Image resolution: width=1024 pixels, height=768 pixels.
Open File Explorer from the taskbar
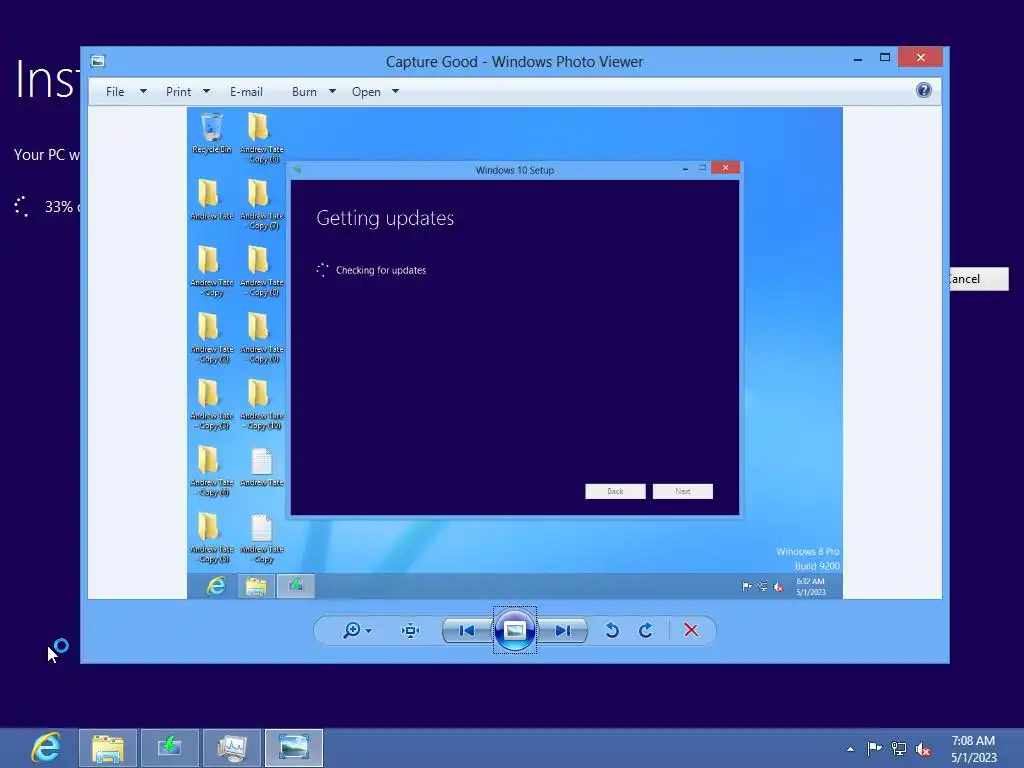click(x=108, y=748)
